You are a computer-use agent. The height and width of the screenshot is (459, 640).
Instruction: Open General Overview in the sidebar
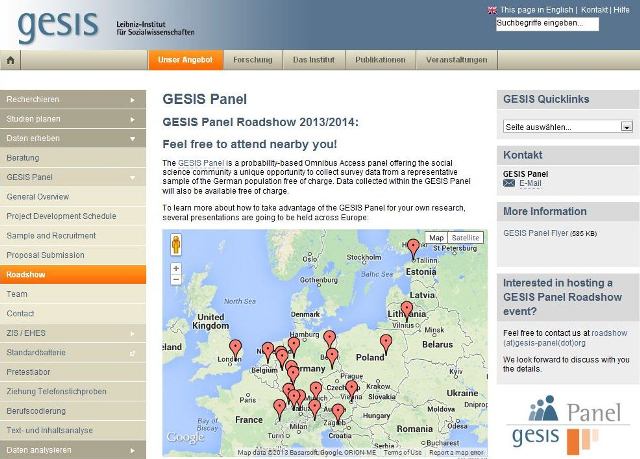coord(73,197)
